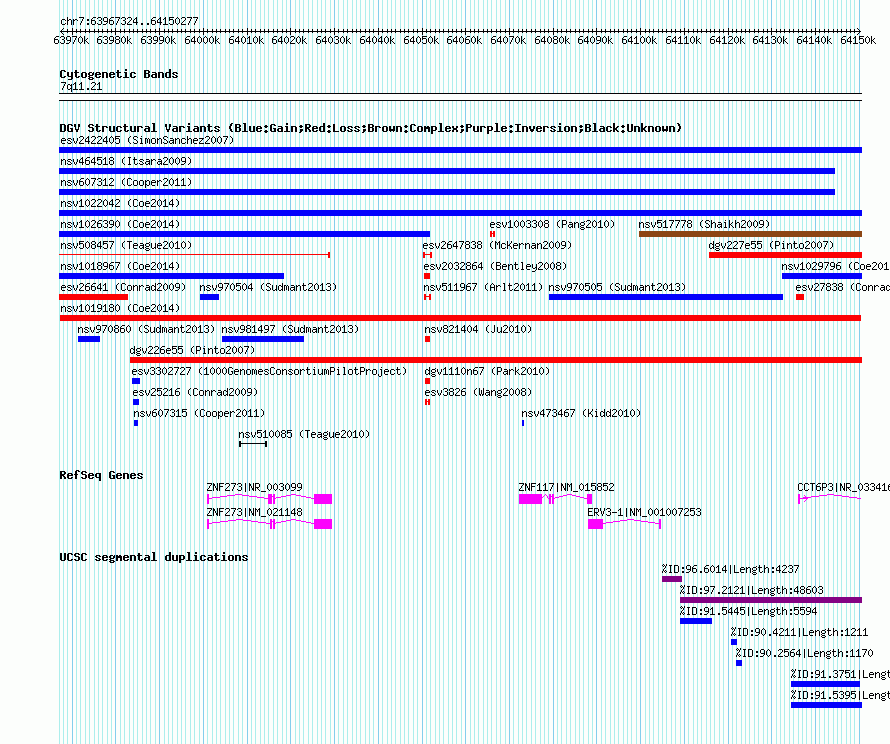The height and width of the screenshot is (744, 890).
Task: Click the esv1003308 (Pang2010) variant label
Action: click(x=552, y=224)
